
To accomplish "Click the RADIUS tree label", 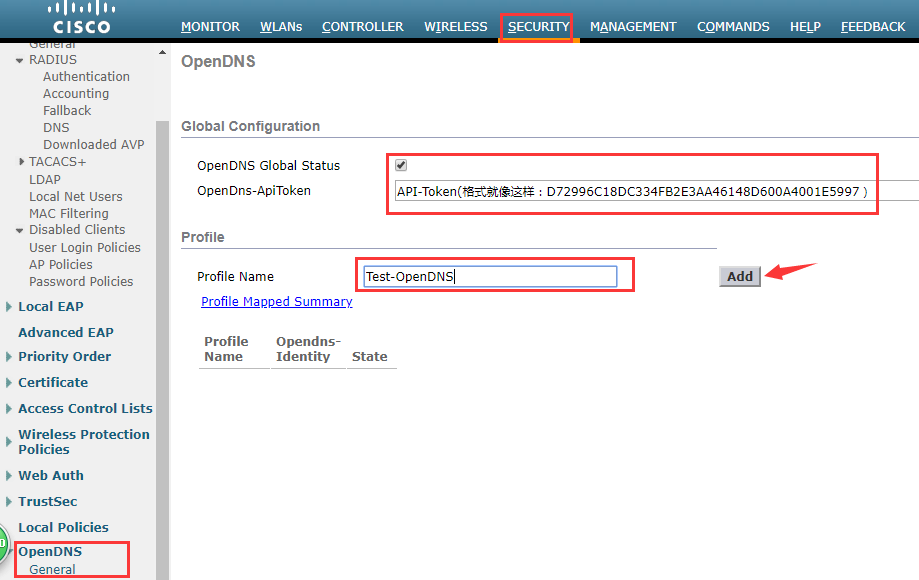I will [x=53, y=60].
